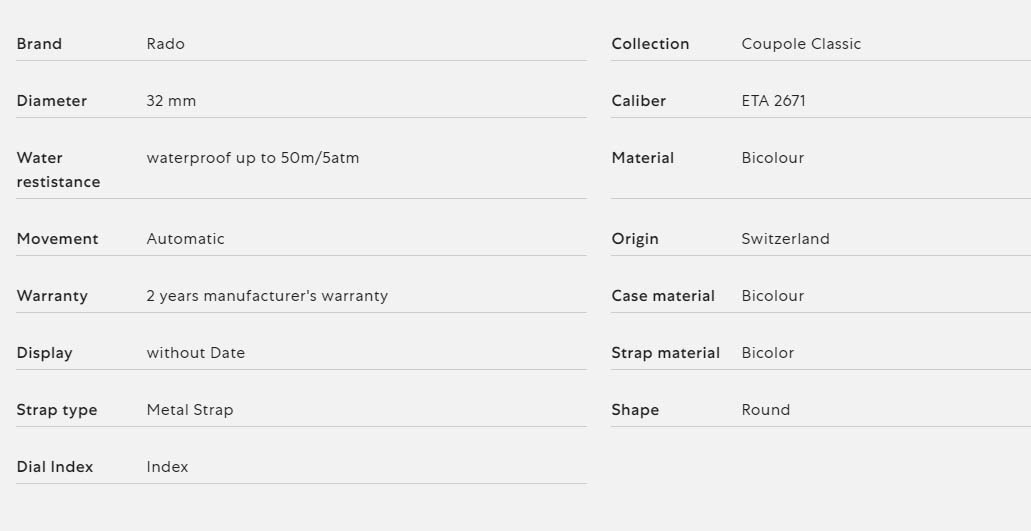Click the Strap type label

coord(57,411)
